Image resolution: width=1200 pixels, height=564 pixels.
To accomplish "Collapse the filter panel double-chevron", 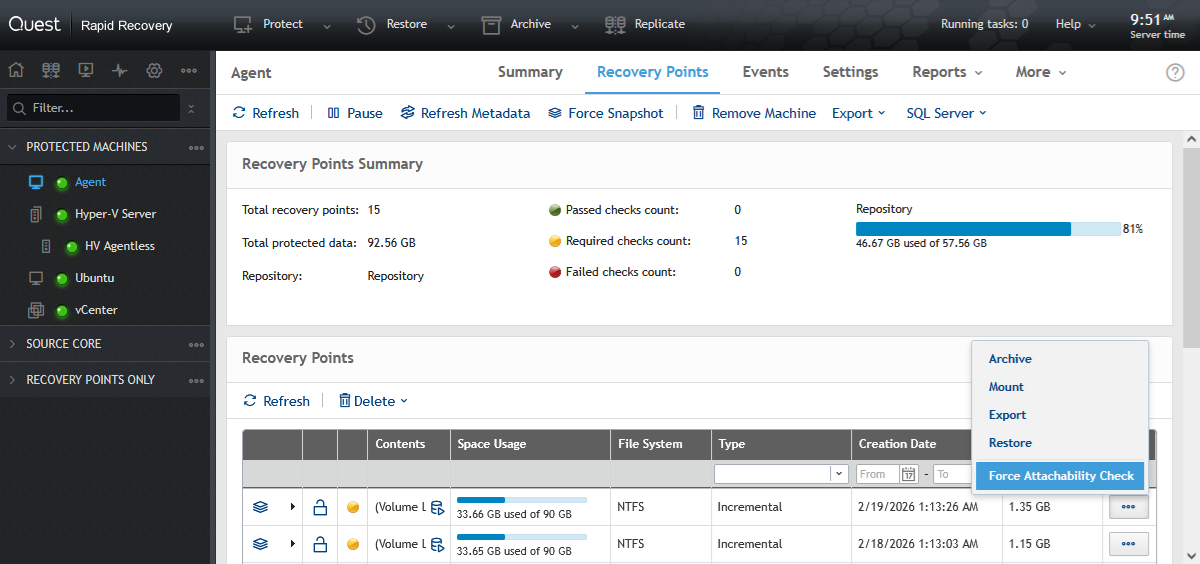I will click(x=192, y=108).
